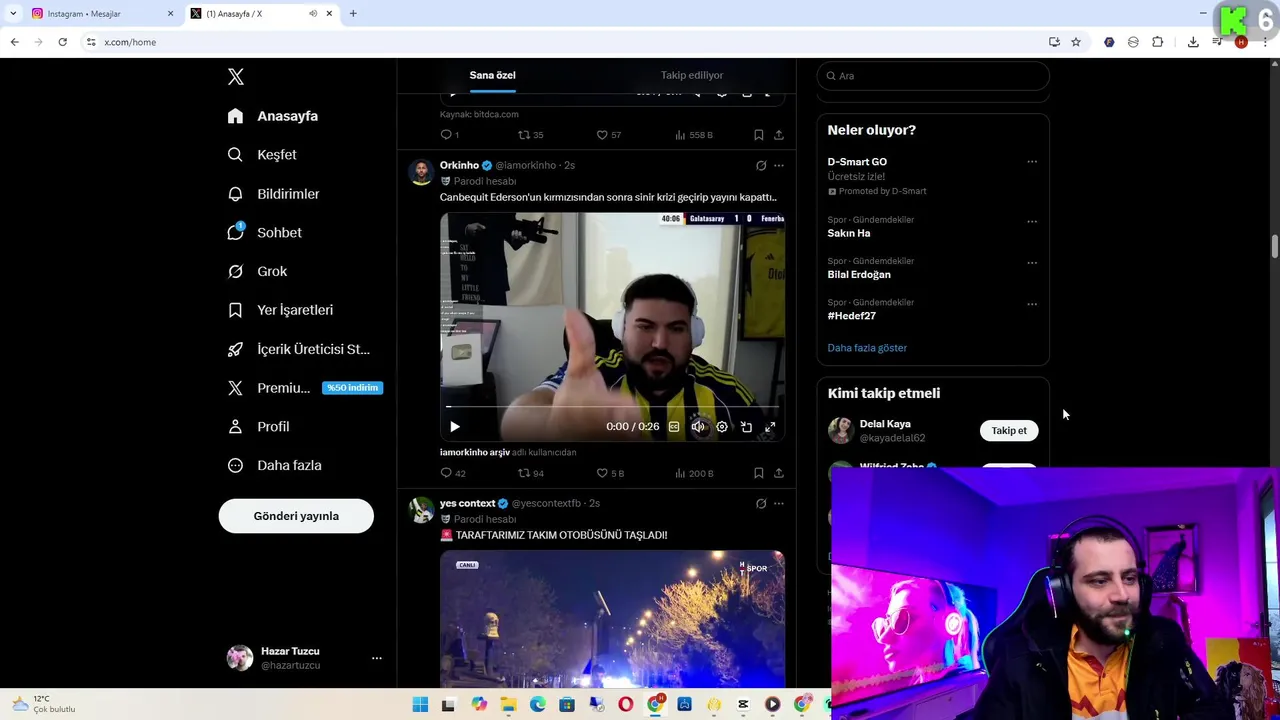The width and height of the screenshot is (1280, 720).
Task: Click Daha fazla göster link
Action: point(867,348)
